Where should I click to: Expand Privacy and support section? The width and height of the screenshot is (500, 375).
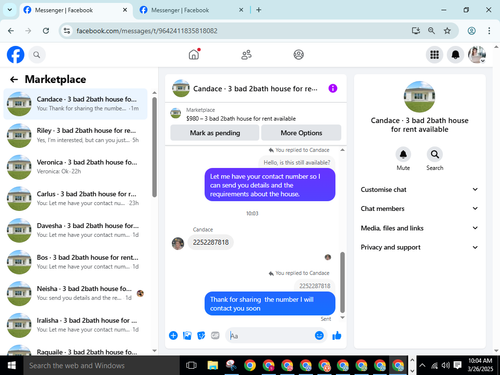(419, 247)
